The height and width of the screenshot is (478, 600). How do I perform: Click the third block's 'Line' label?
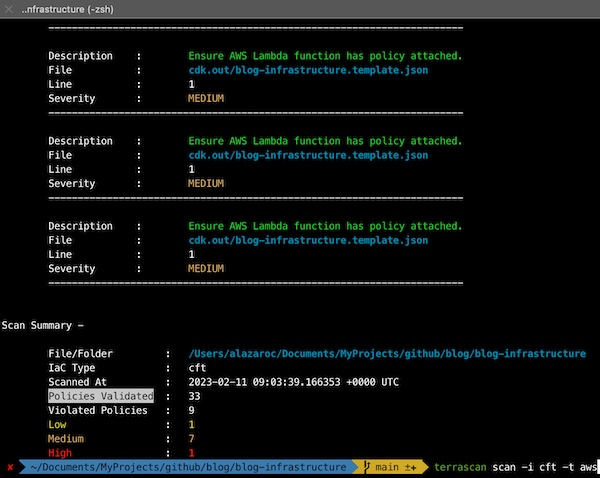tap(60, 254)
